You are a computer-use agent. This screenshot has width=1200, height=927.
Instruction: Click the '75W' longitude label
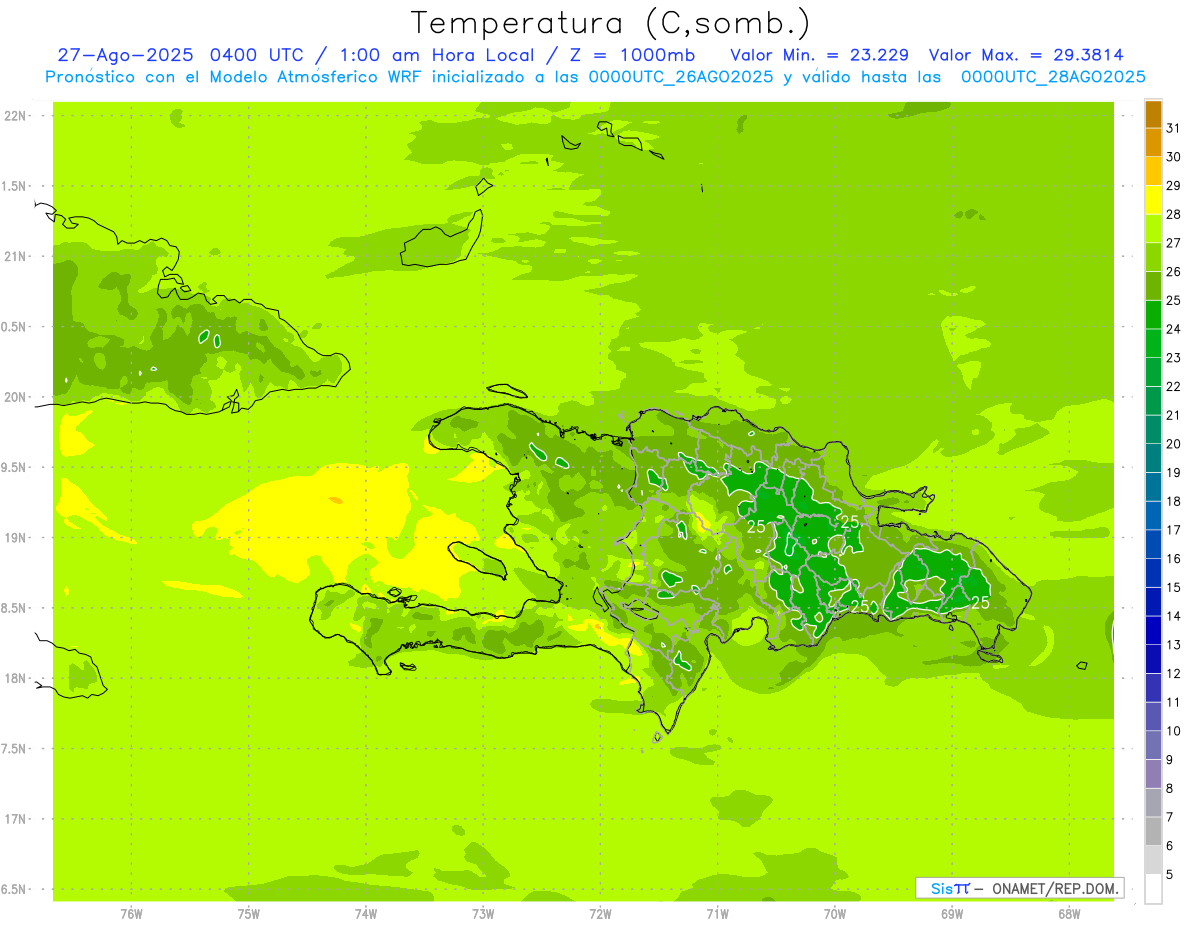249,914
